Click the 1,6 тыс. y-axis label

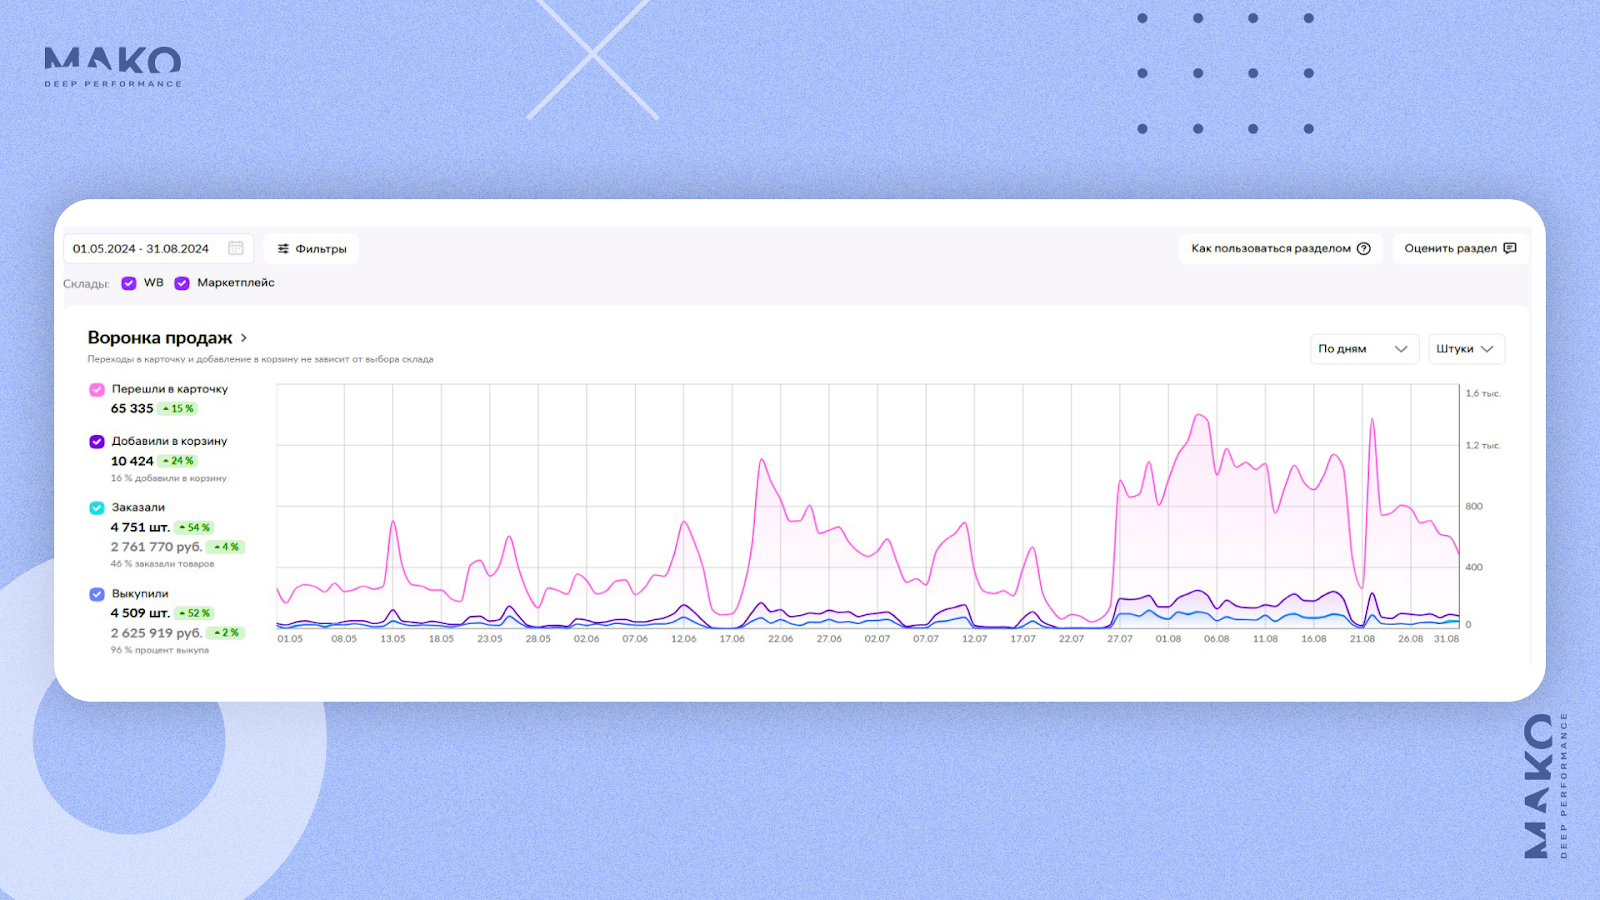pyautogui.click(x=1483, y=394)
